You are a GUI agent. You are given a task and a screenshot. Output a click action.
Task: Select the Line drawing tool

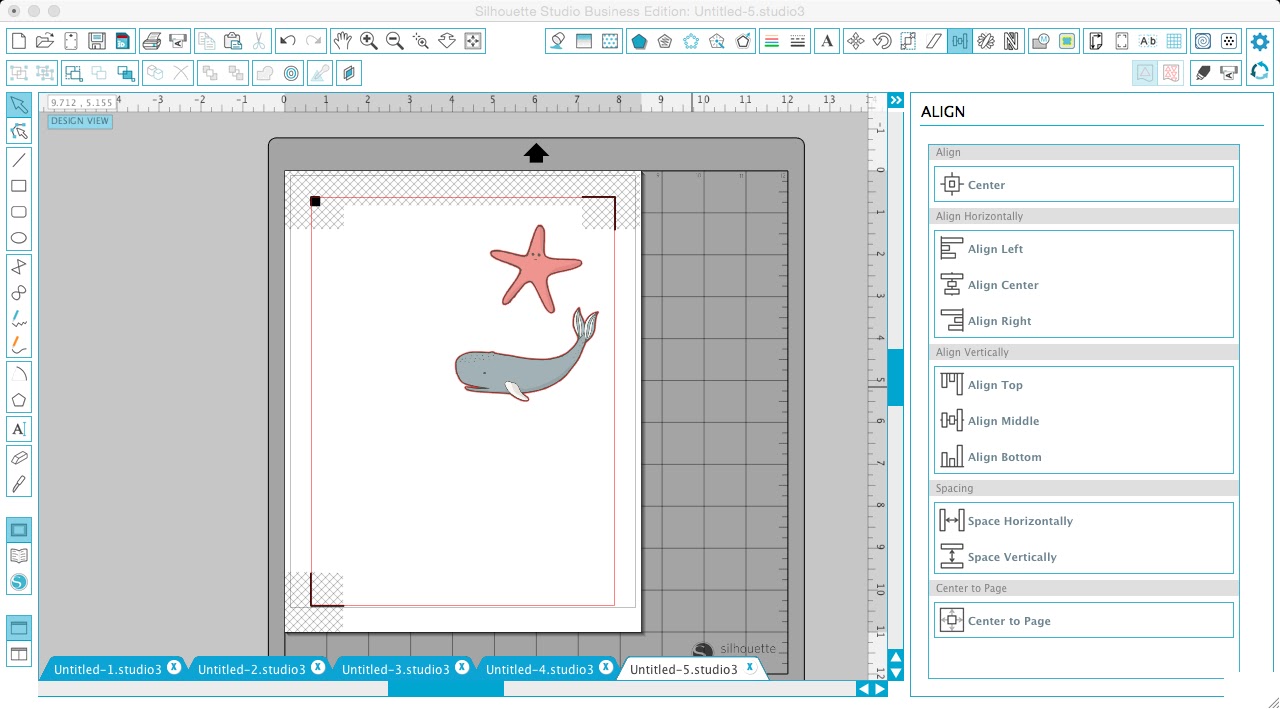[18, 160]
